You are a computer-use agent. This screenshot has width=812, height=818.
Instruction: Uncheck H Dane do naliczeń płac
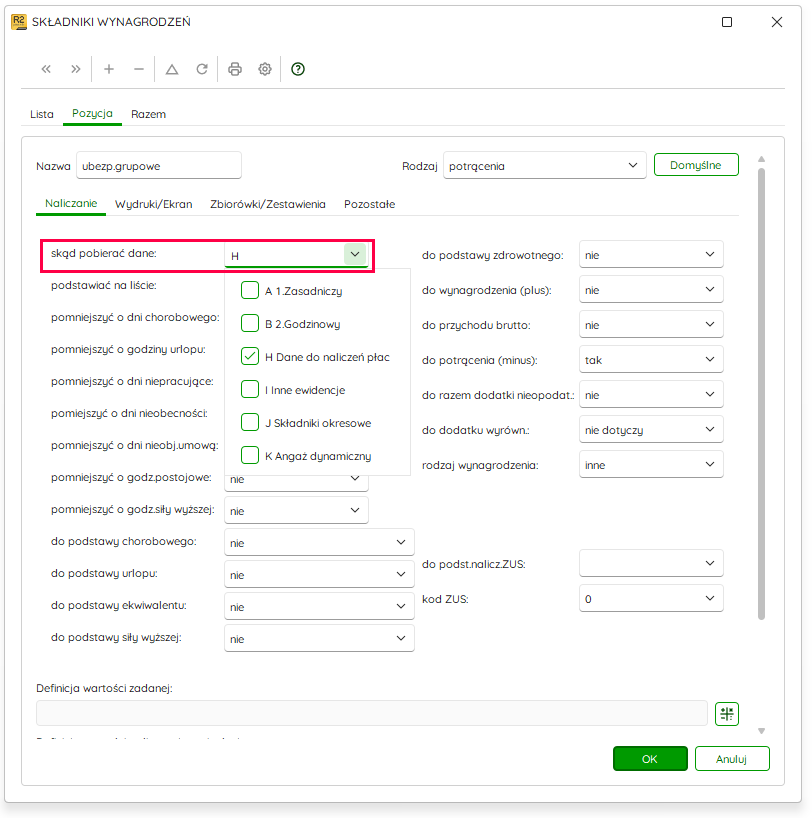[250, 356]
